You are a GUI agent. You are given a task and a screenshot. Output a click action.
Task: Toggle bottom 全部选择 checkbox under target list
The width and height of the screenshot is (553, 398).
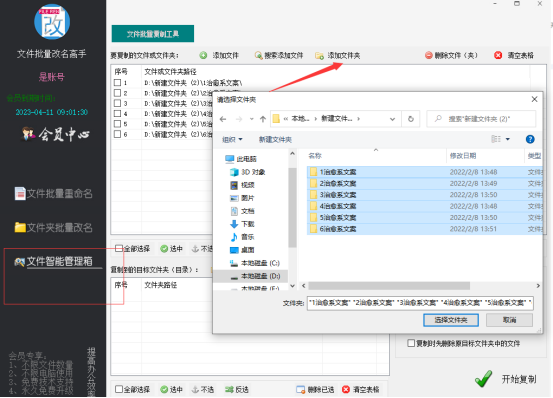119,389
